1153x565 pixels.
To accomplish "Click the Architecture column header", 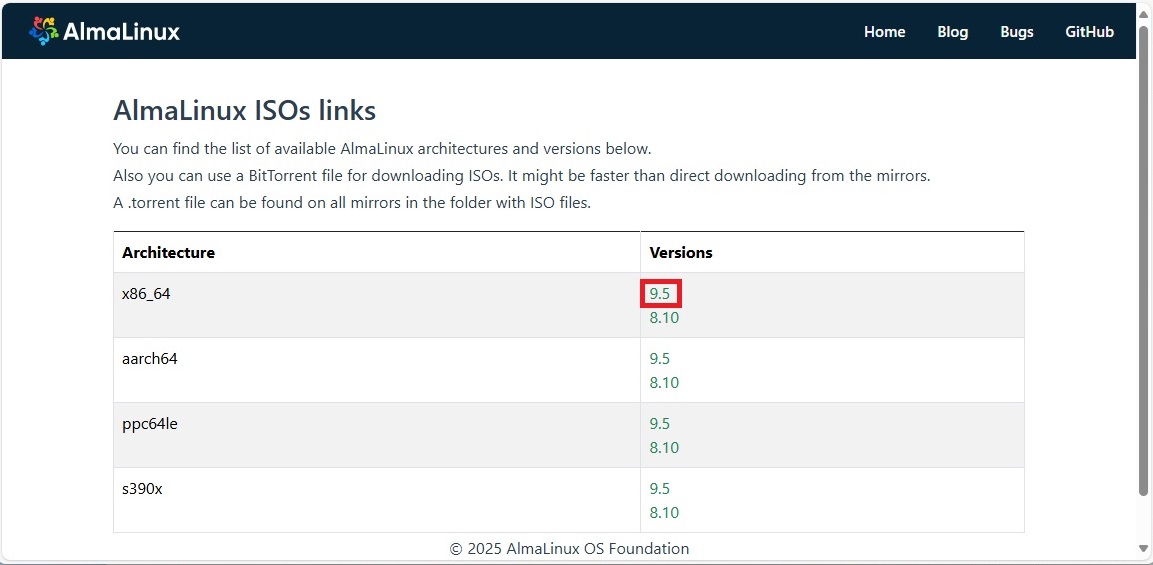I will [x=376, y=252].
